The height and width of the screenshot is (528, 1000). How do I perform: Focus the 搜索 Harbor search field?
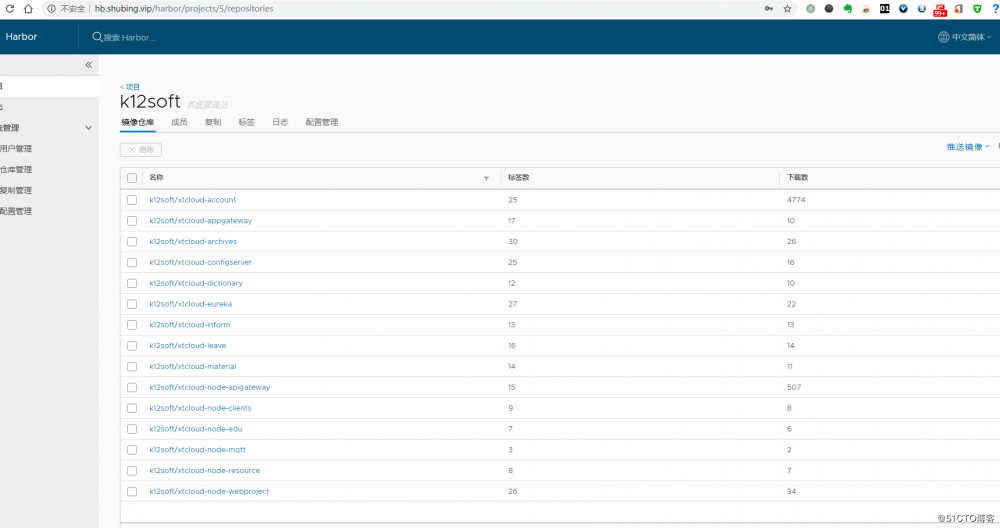tap(129, 38)
